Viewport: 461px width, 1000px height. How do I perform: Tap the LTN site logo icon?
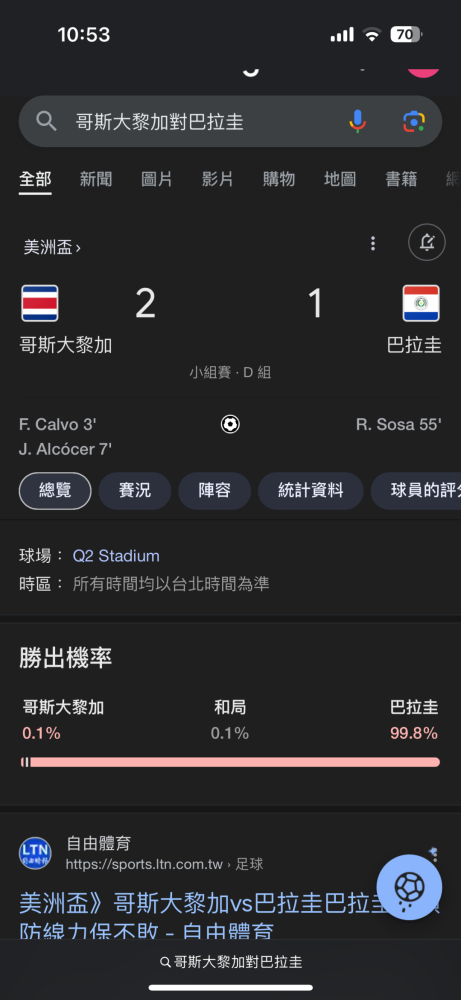(x=35, y=853)
